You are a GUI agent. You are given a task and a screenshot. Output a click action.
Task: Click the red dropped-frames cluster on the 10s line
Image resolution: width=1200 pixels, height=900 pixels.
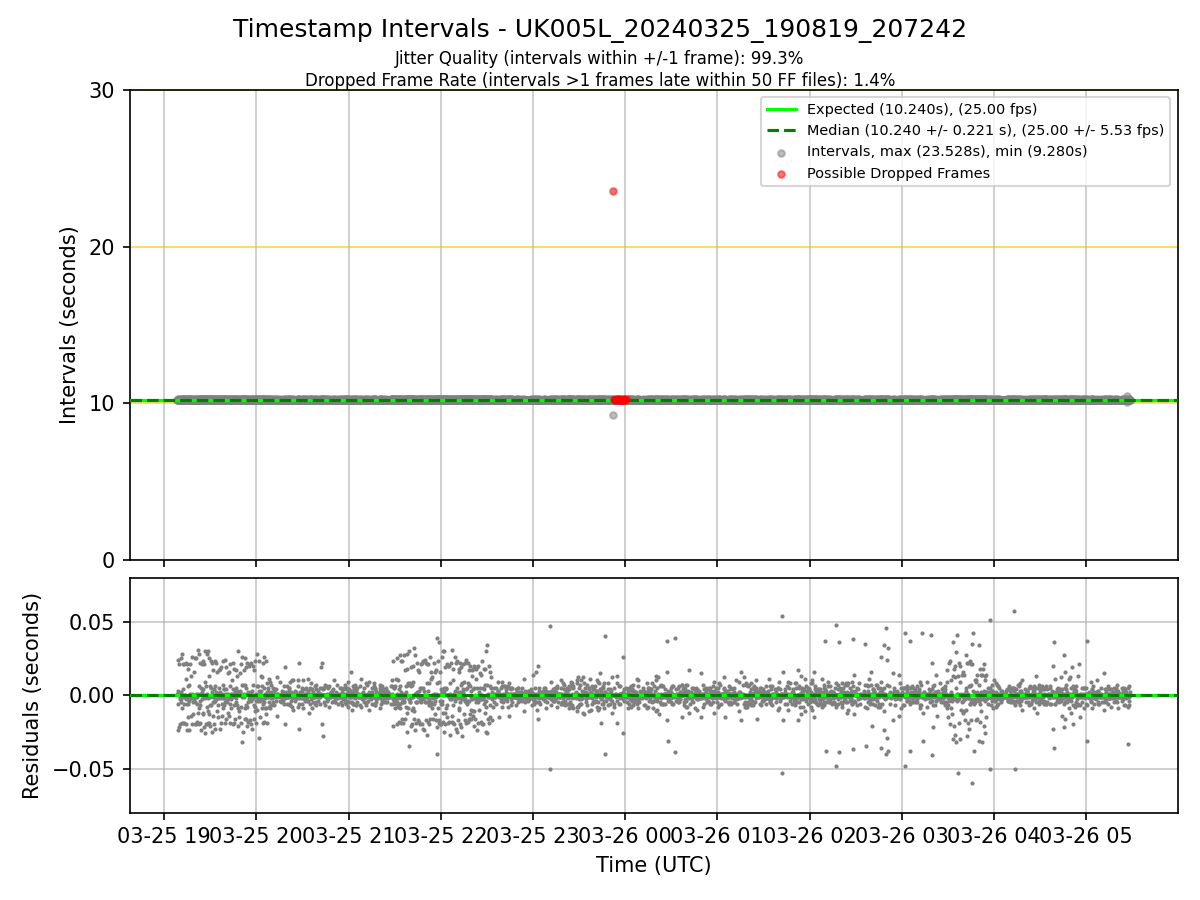click(x=620, y=400)
